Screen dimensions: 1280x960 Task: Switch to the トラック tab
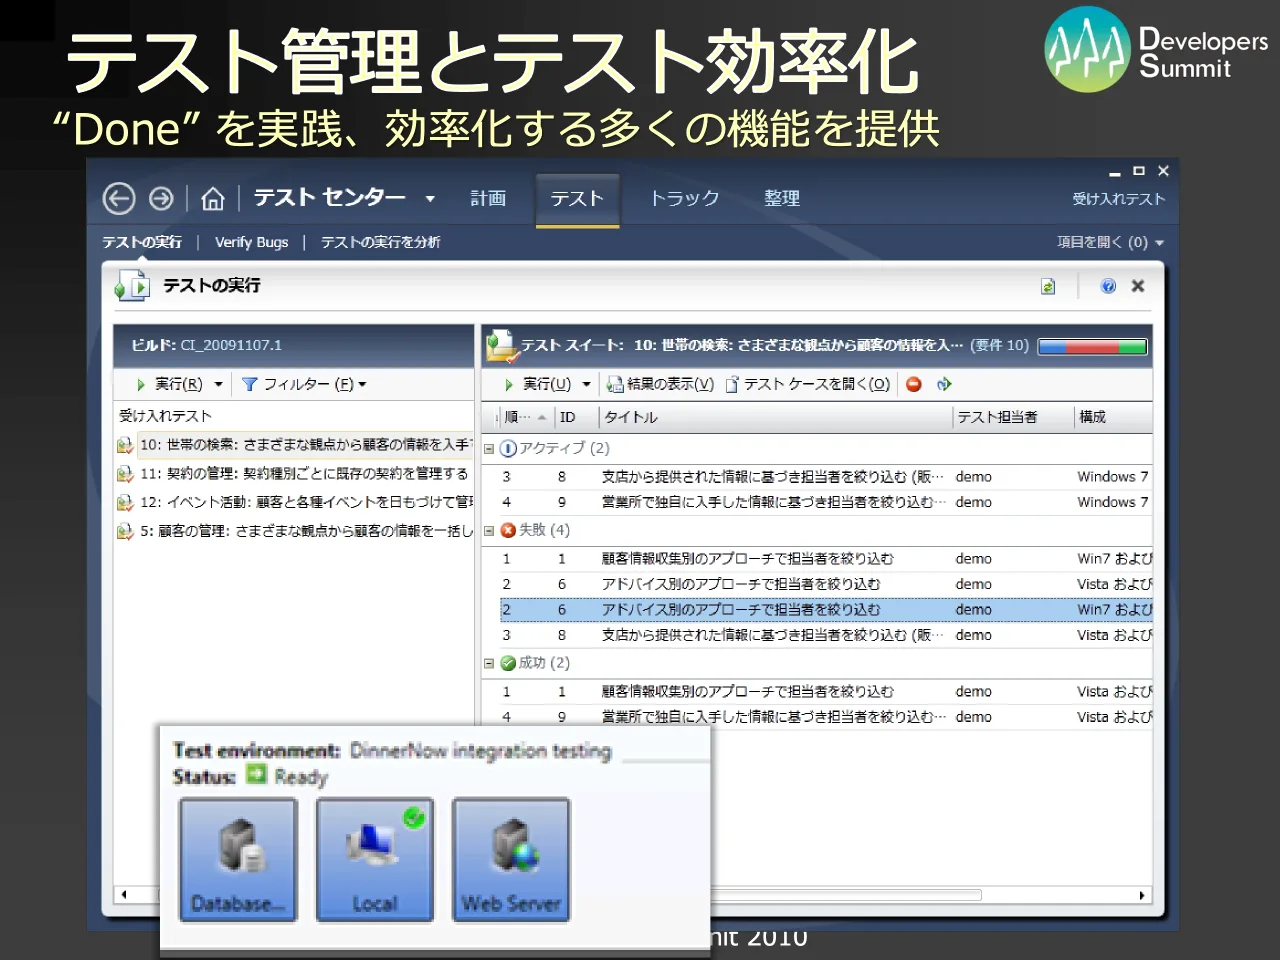pos(684,199)
